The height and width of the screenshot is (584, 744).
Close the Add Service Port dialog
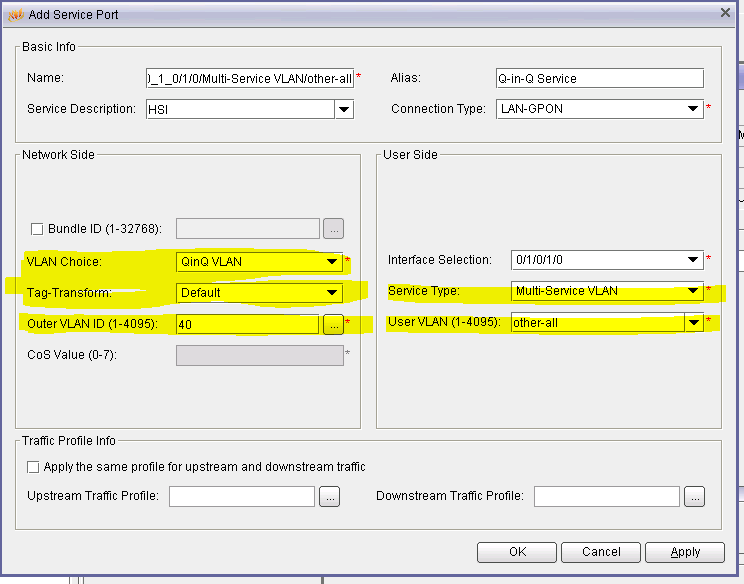[725, 12]
